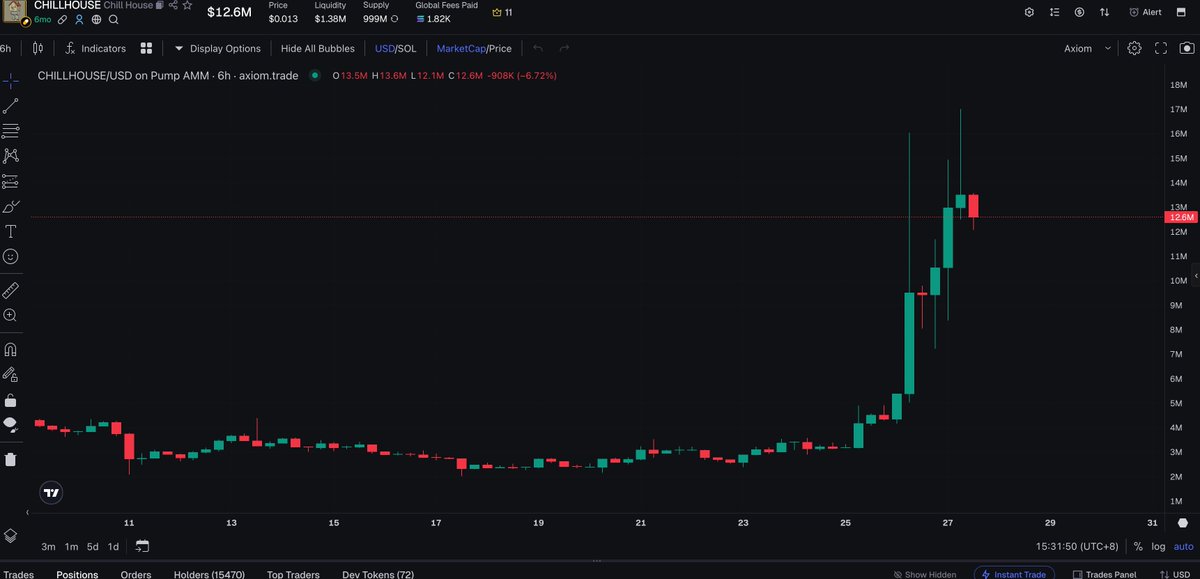The width and height of the screenshot is (1200, 579).
Task: Redo the last chart action
Action: (565, 48)
